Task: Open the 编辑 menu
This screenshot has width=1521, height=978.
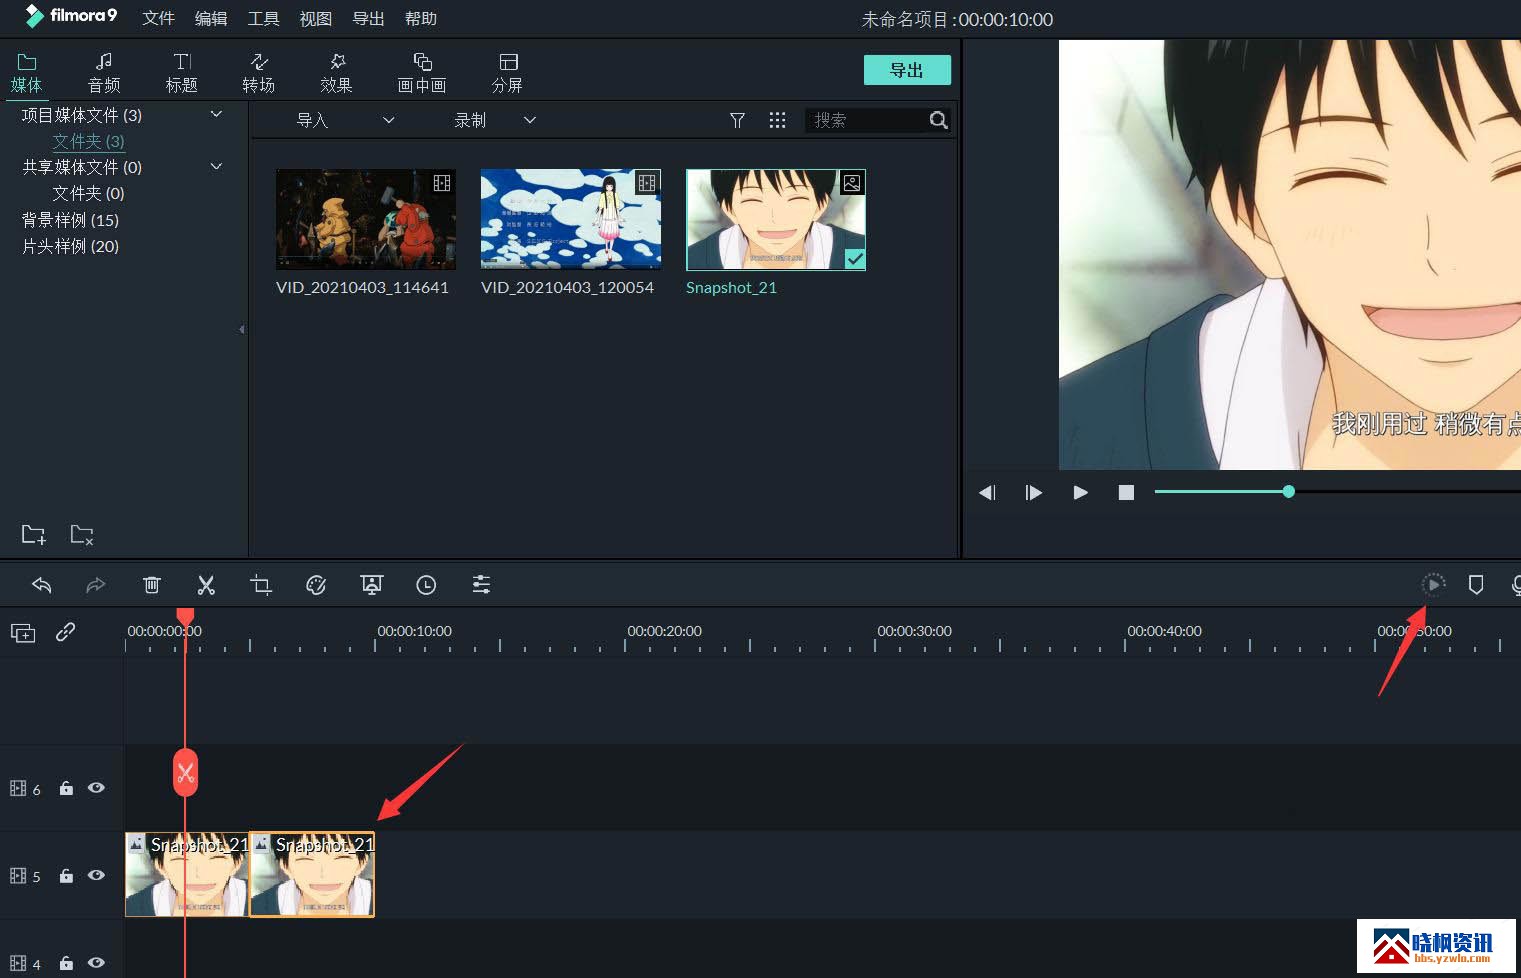Action: click(x=211, y=19)
